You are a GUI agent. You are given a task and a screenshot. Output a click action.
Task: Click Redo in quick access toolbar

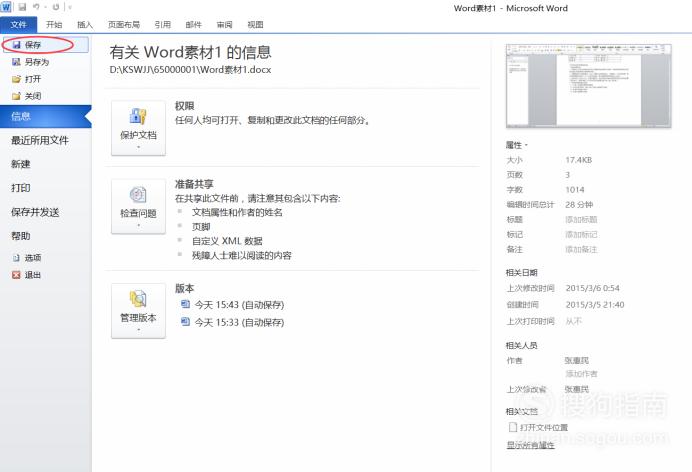point(56,7)
